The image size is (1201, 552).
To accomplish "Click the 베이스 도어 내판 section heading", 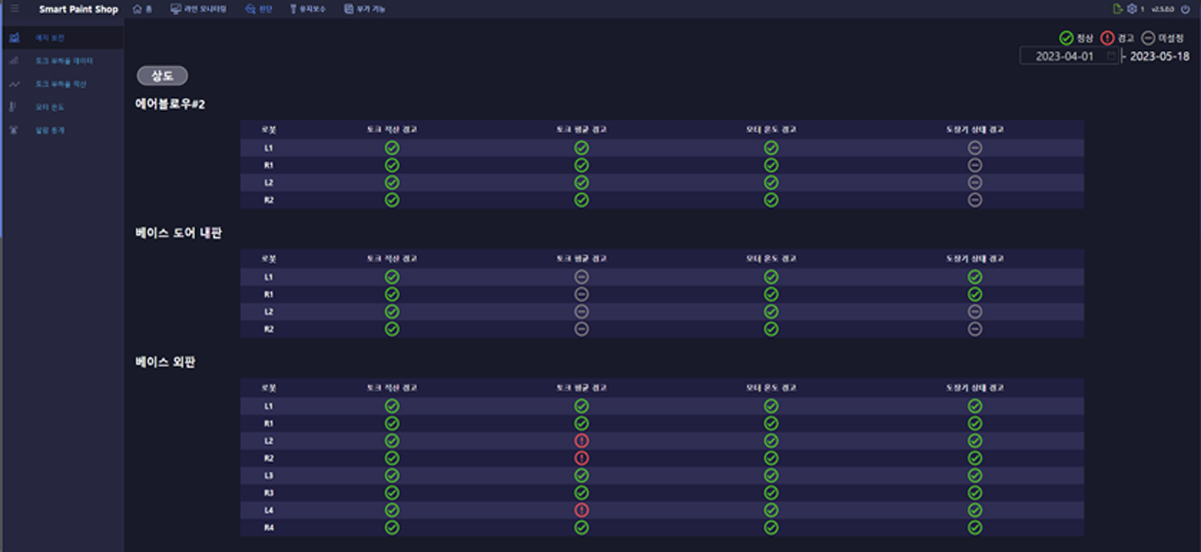I will point(178,232).
